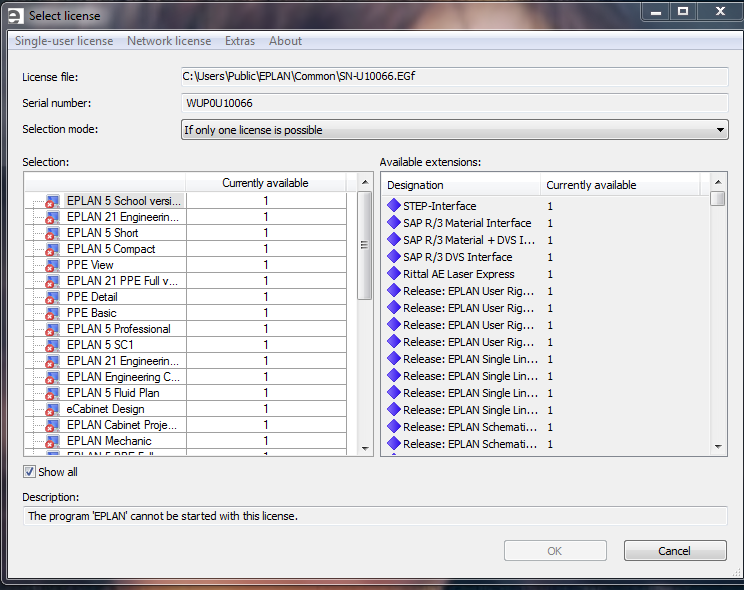
Task: Click the SAP R/3 Material Interface diamond icon
Action: click(394, 223)
